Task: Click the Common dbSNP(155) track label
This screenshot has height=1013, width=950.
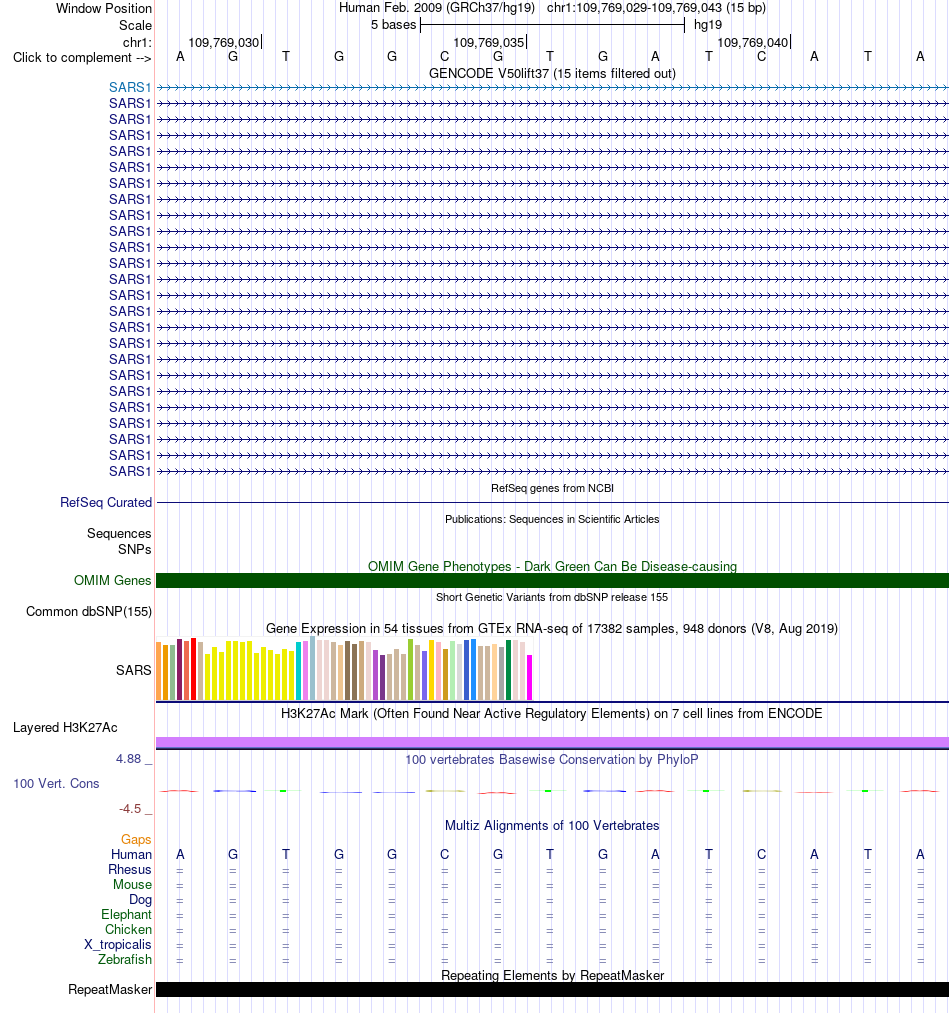Action: pos(89,611)
